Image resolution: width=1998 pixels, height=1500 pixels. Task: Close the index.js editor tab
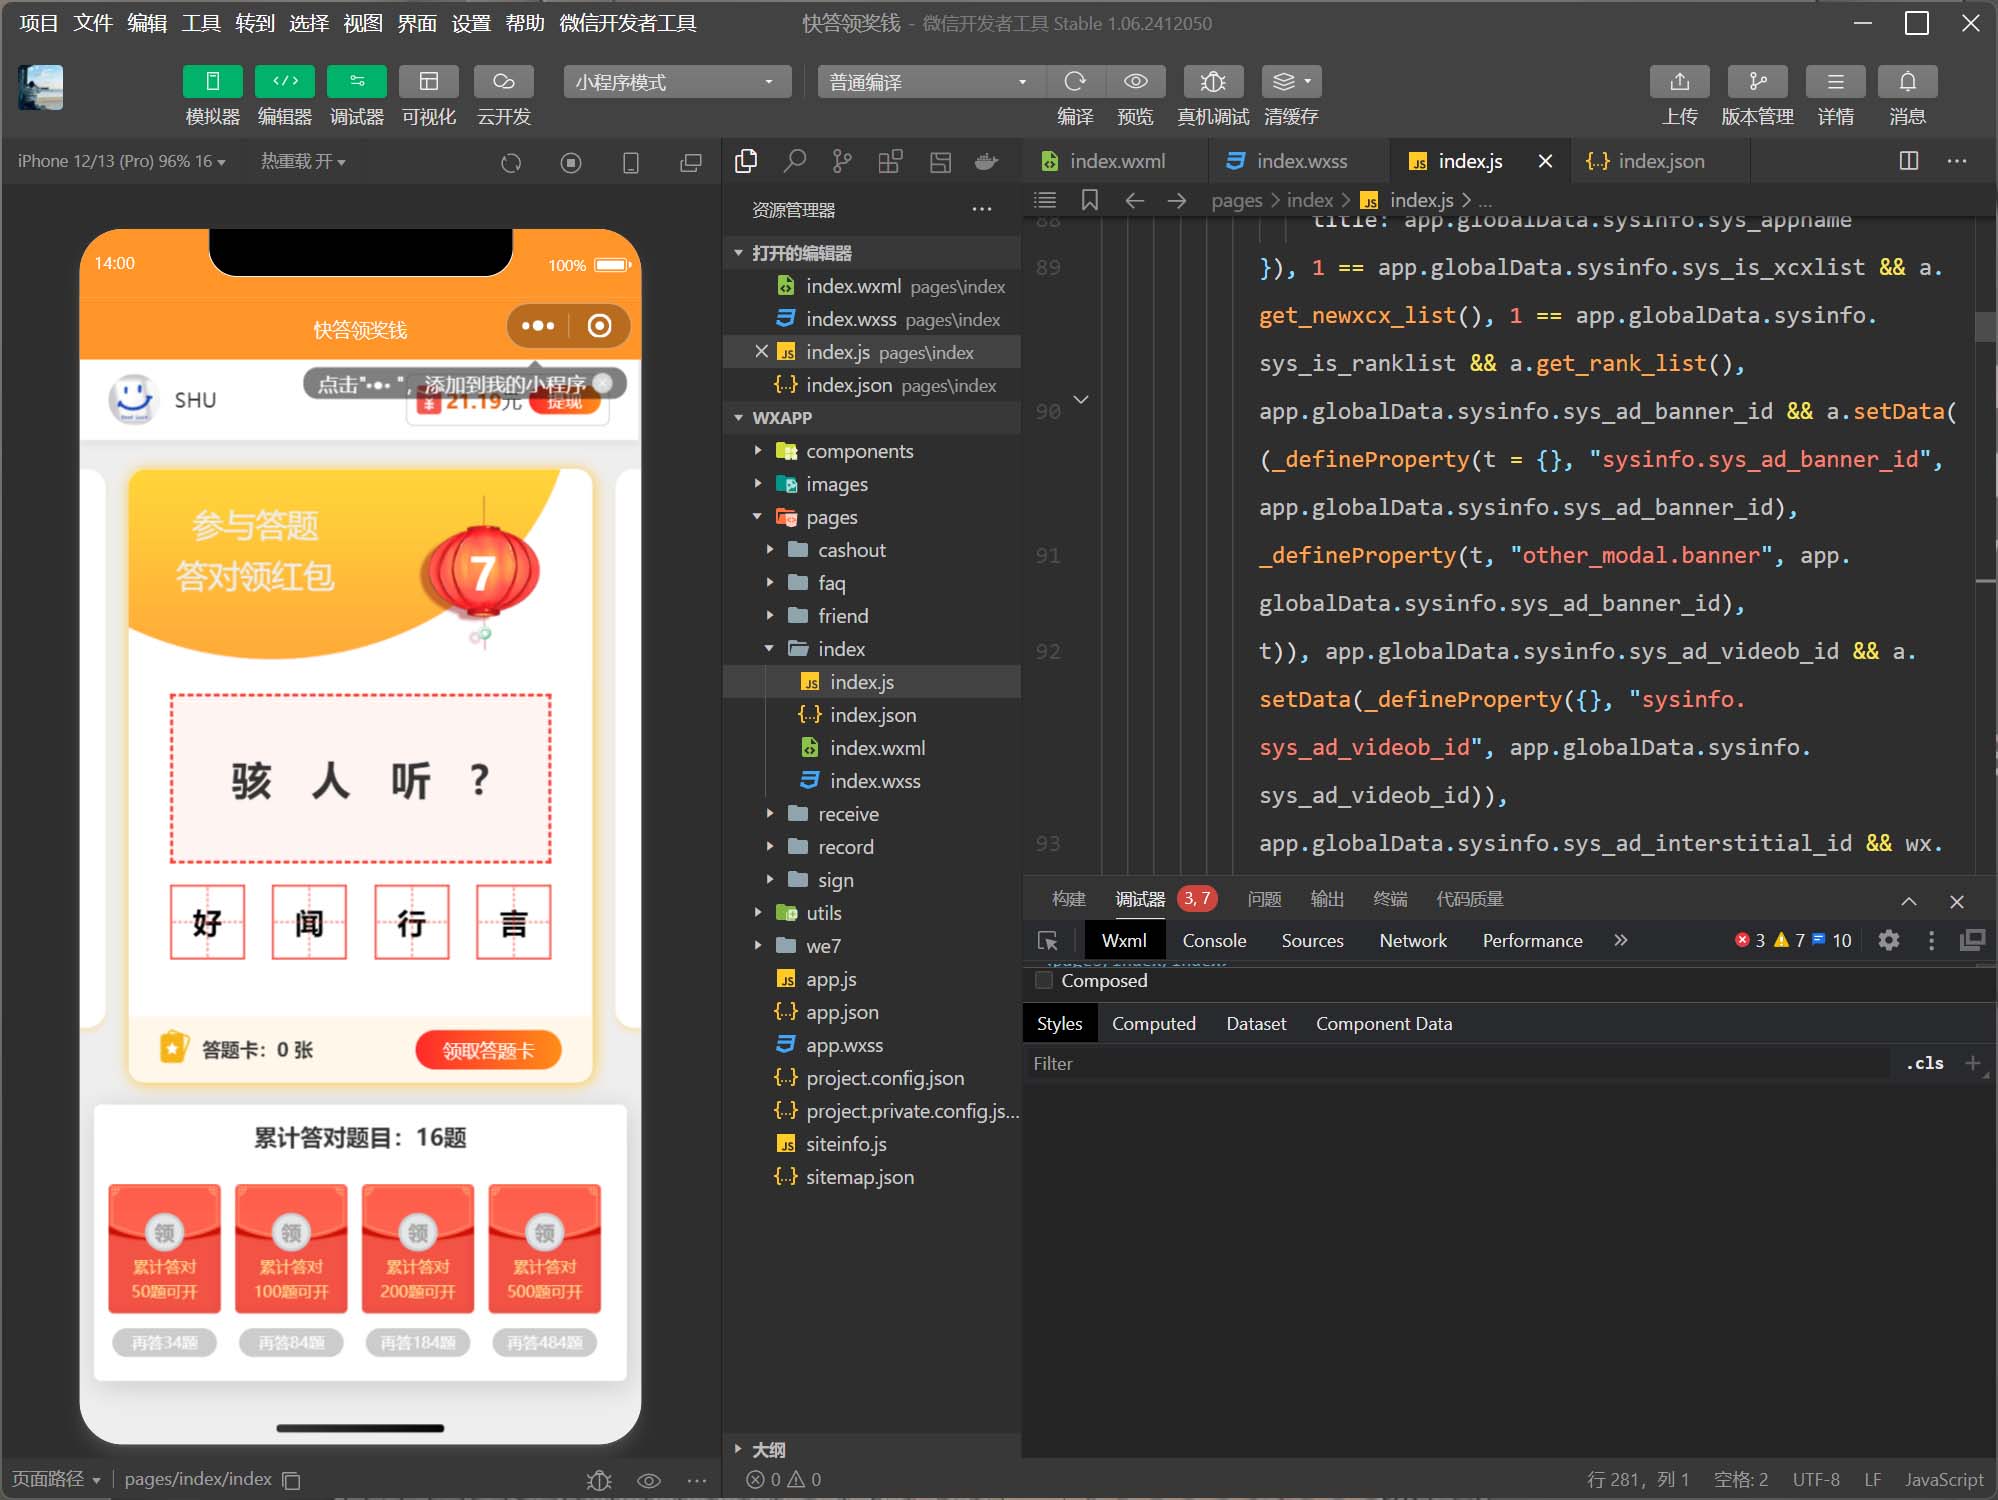(x=1545, y=161)
